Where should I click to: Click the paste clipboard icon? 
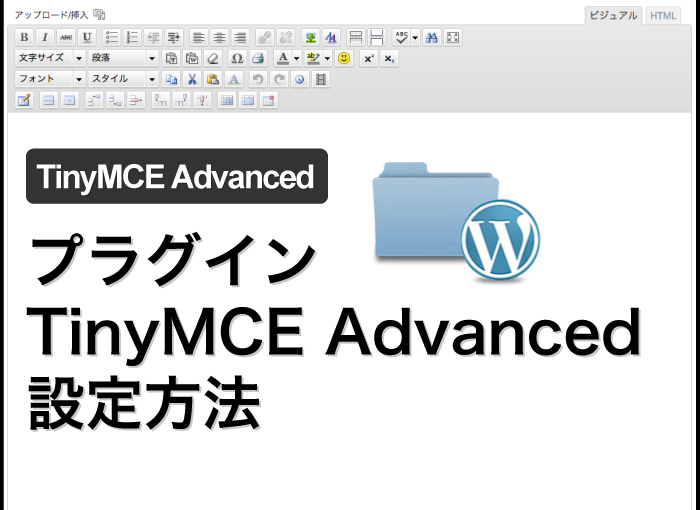pyautogui.click(x=213, y=79)
